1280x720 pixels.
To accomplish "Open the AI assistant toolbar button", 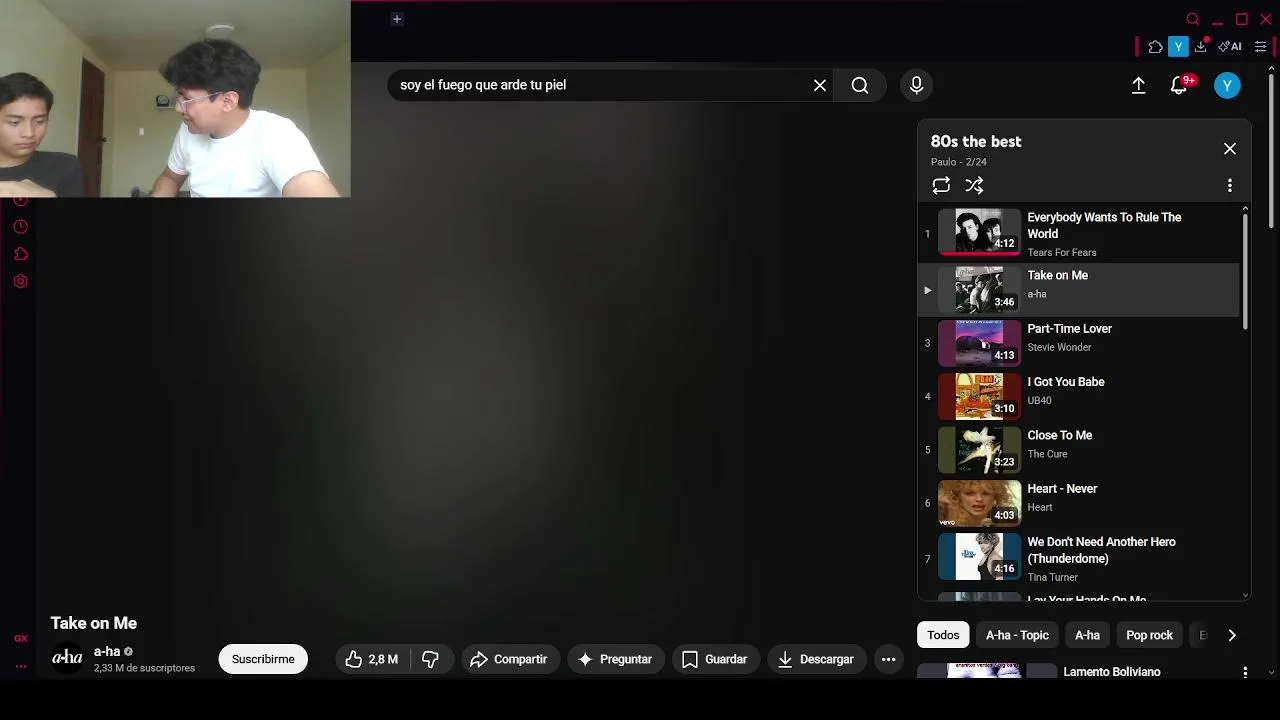I will click(1230, 47).
